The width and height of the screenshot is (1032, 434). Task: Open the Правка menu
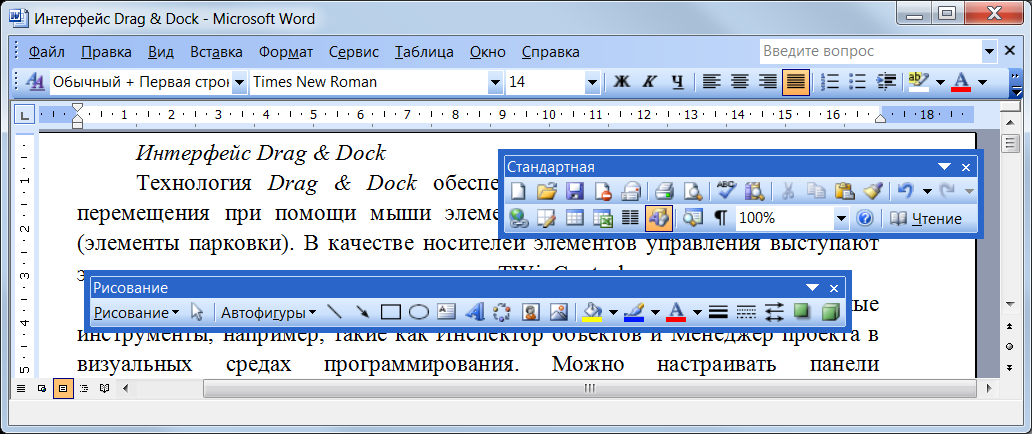tap(106, 52)
